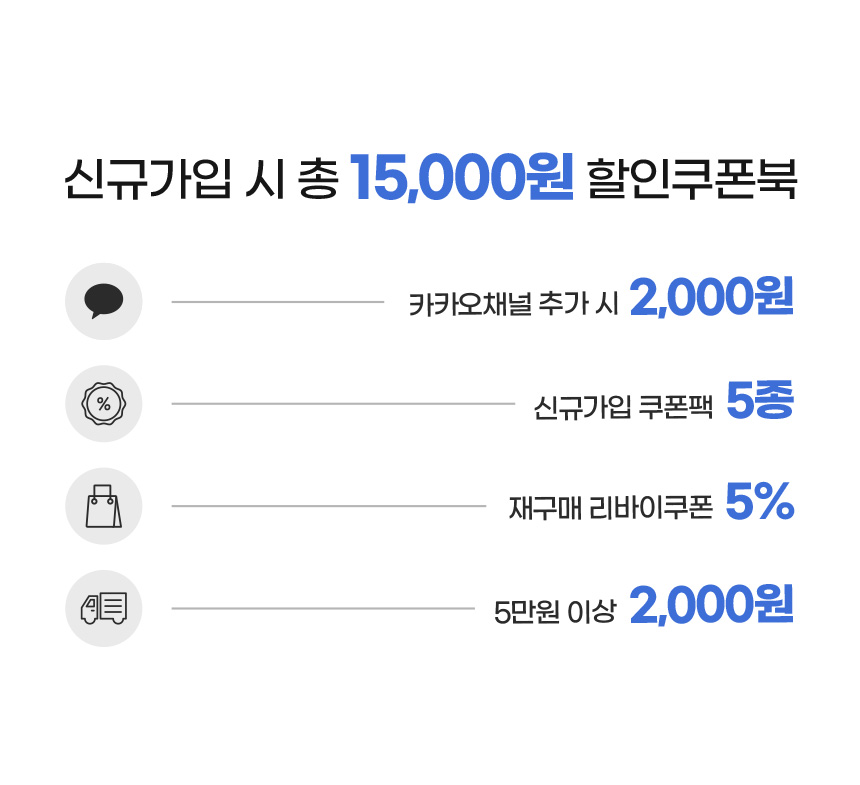The width and height of the screenshot is (860, 785).
Task: Click the percent coupon badge icon
Action: 104,404
